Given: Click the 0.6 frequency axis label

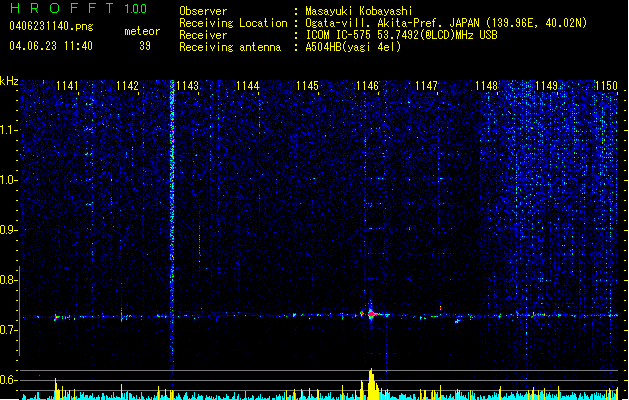Looking at the screenshot, I should pos(8,380).
